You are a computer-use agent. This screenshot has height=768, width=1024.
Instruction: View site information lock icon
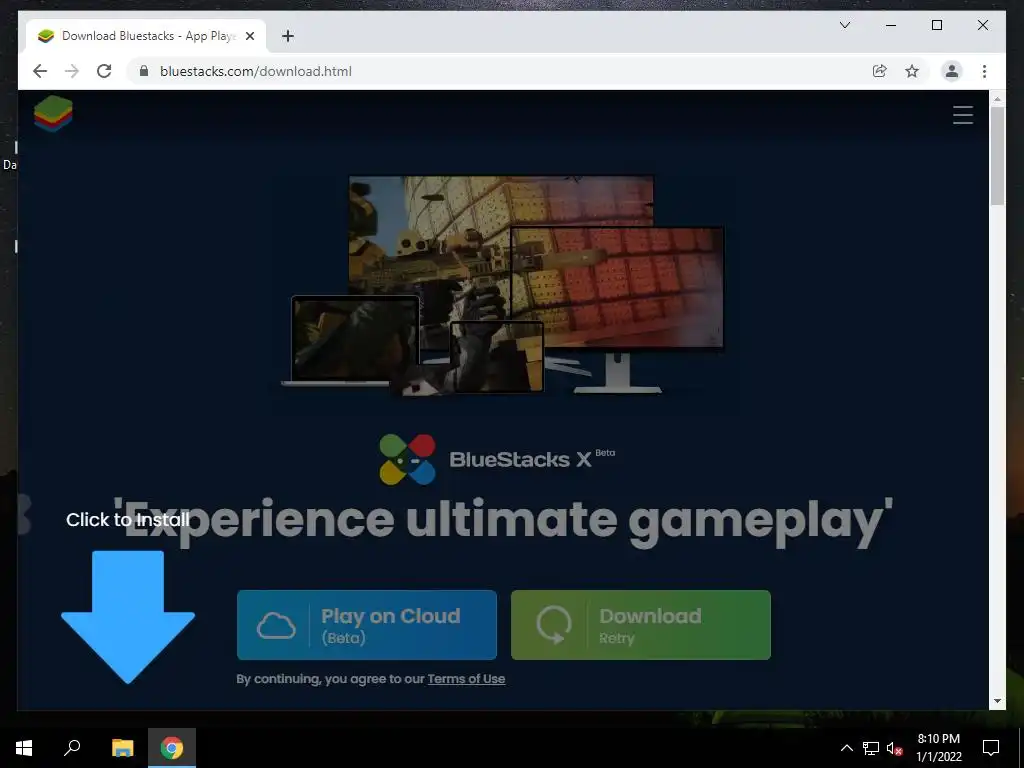pyautogui.click(x=144, y=71)
